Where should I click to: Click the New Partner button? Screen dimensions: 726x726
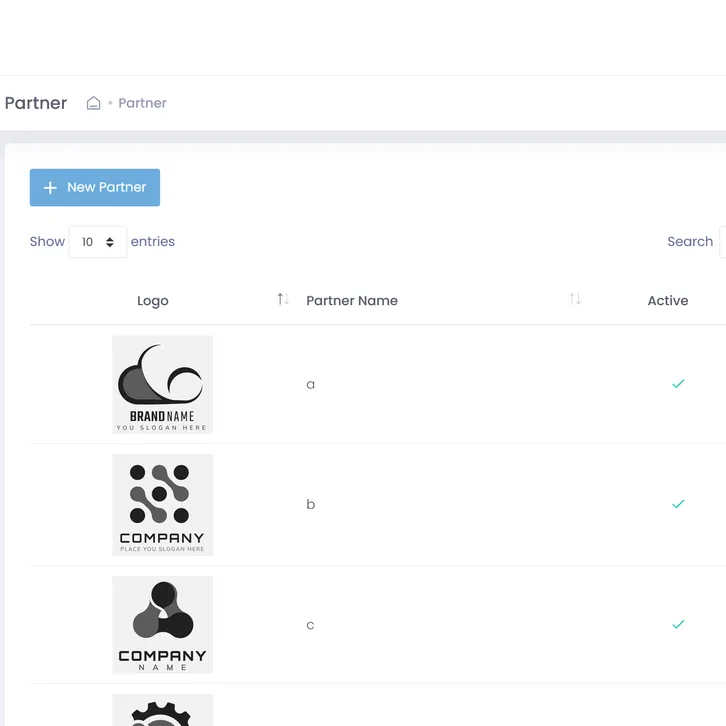[x=95, y=188]
